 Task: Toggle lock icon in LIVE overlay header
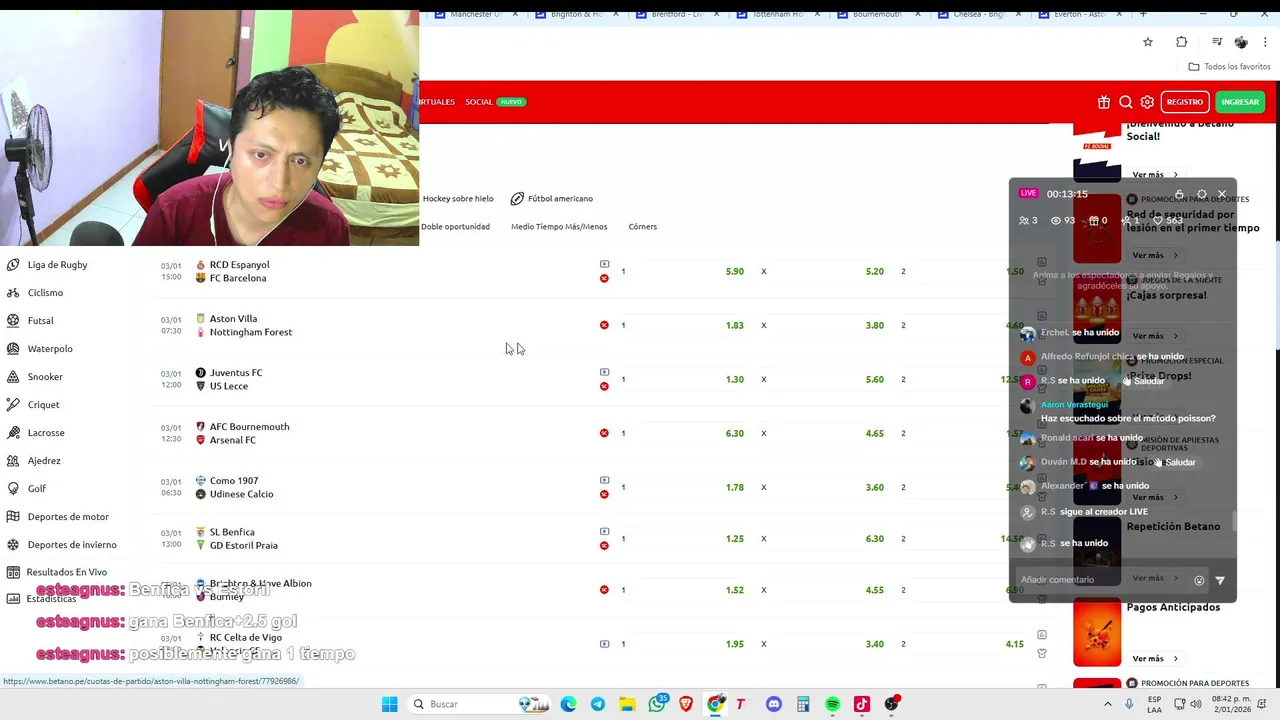[1179, 194]
